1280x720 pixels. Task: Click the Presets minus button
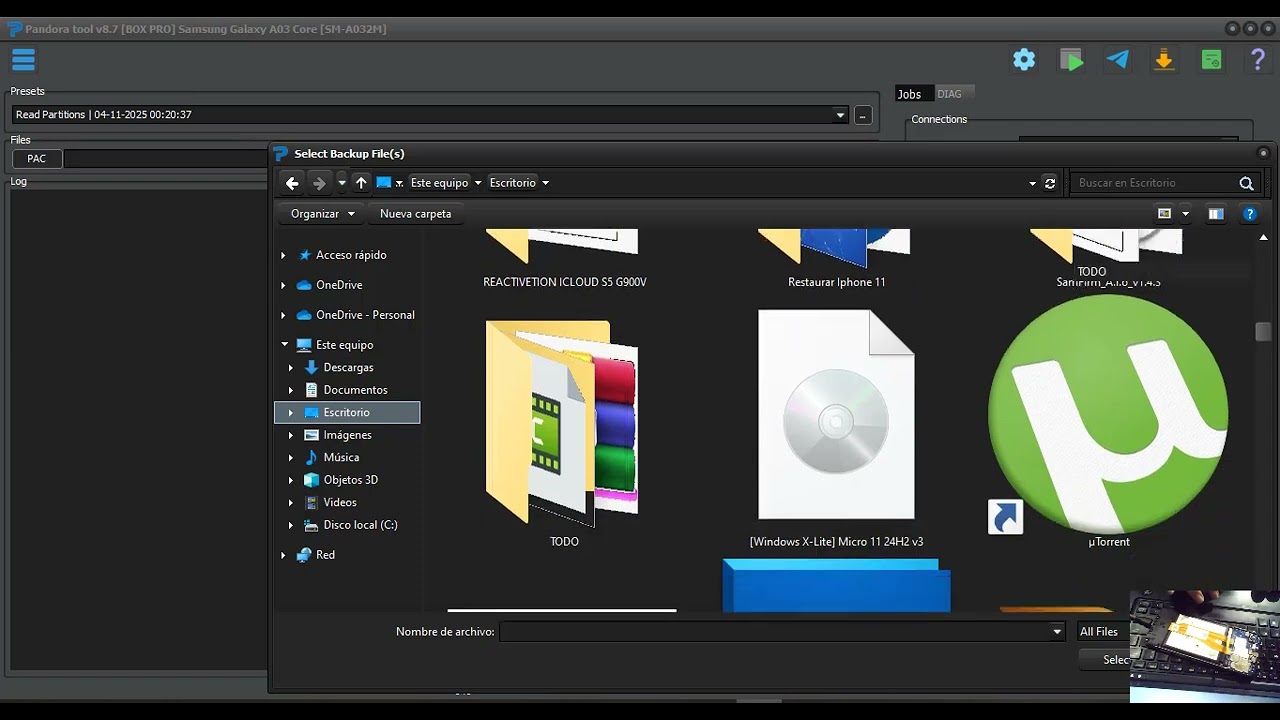click(862, 115)
